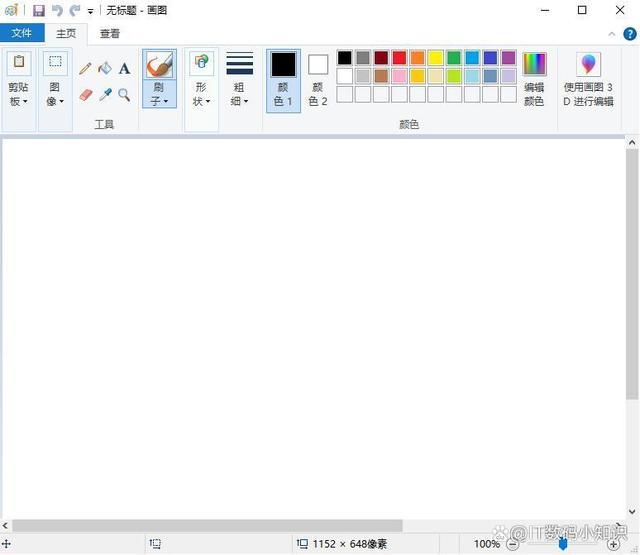
Task: Pick the black color swatch
Action: (x=344, y=58)
